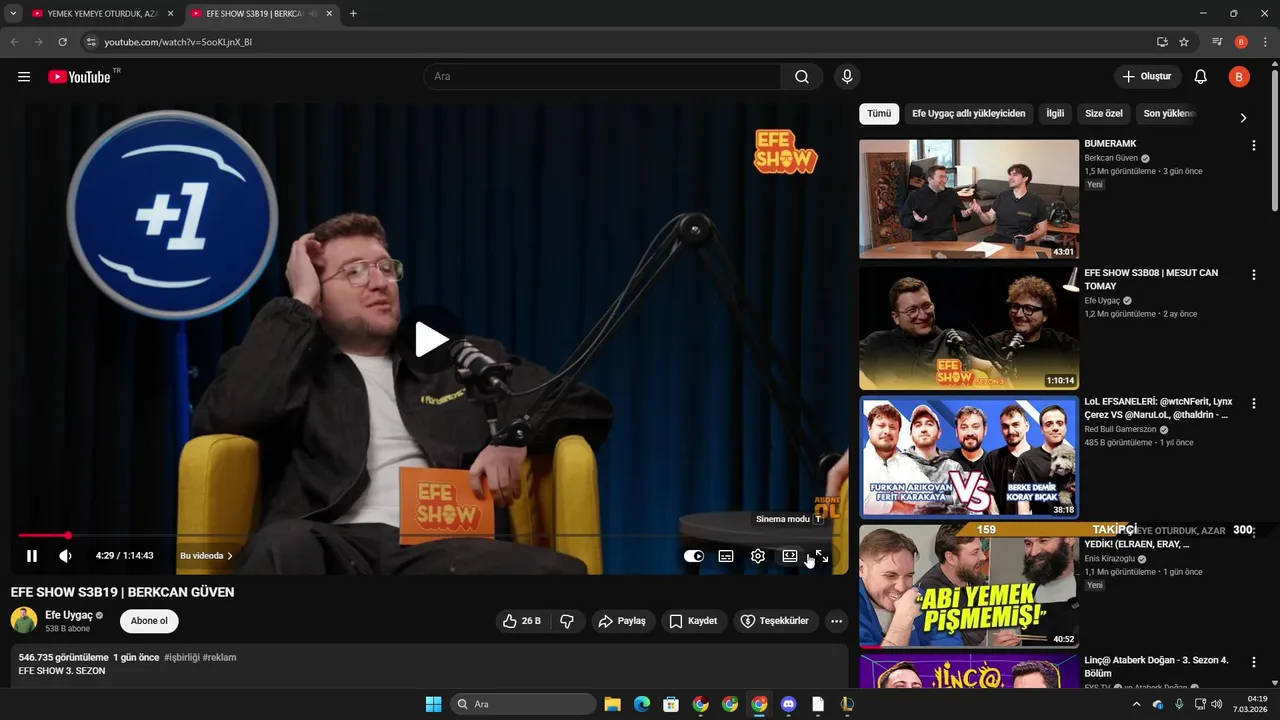This screenshot has height=720, width=1280.
Task: Open options for LoL EFSANELERİ video
Action: click(1254, 404)
